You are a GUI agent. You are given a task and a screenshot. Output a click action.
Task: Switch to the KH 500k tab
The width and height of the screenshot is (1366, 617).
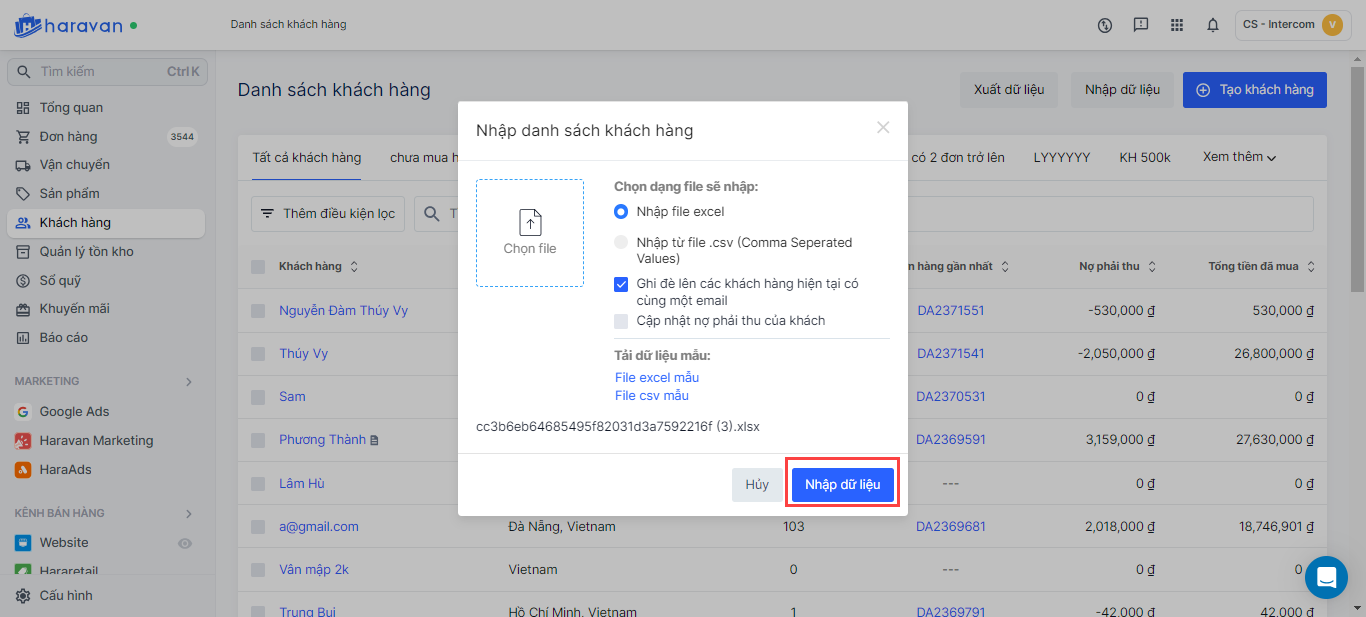[1145, 157]
